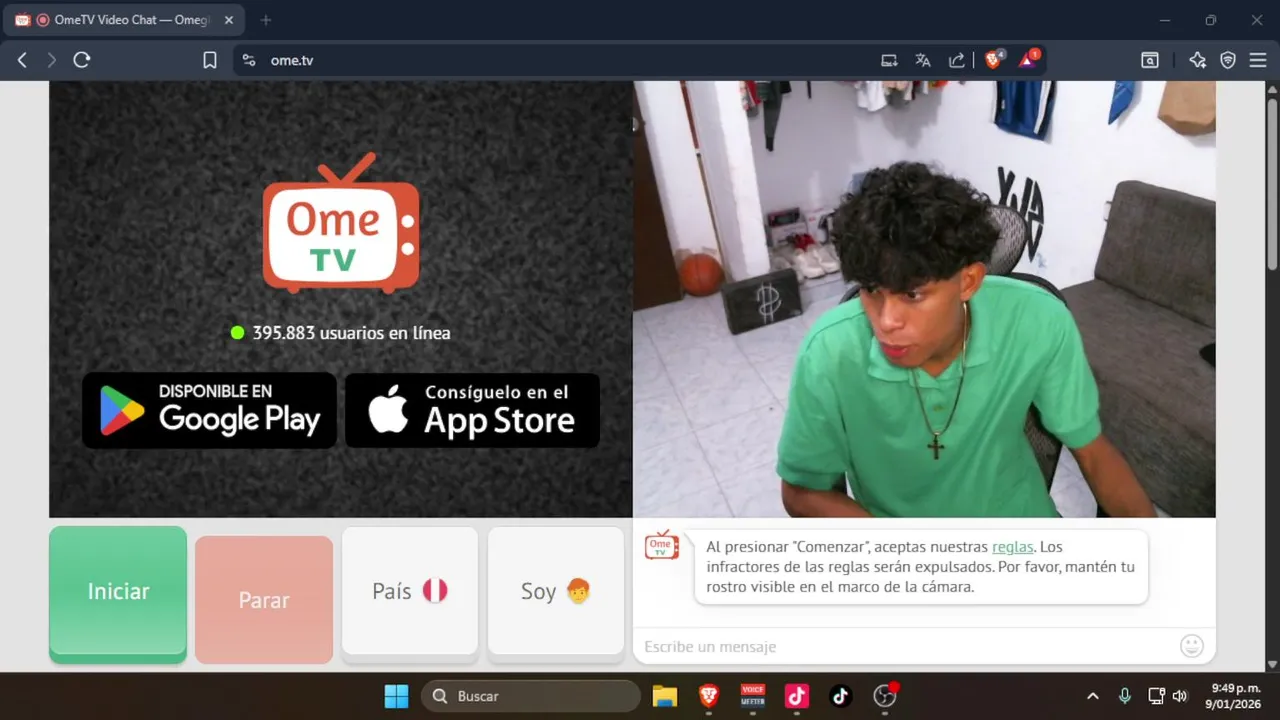Click the cast/screen icon in address bar
The height and width of the screenshot is (720, 1280).
889,60
